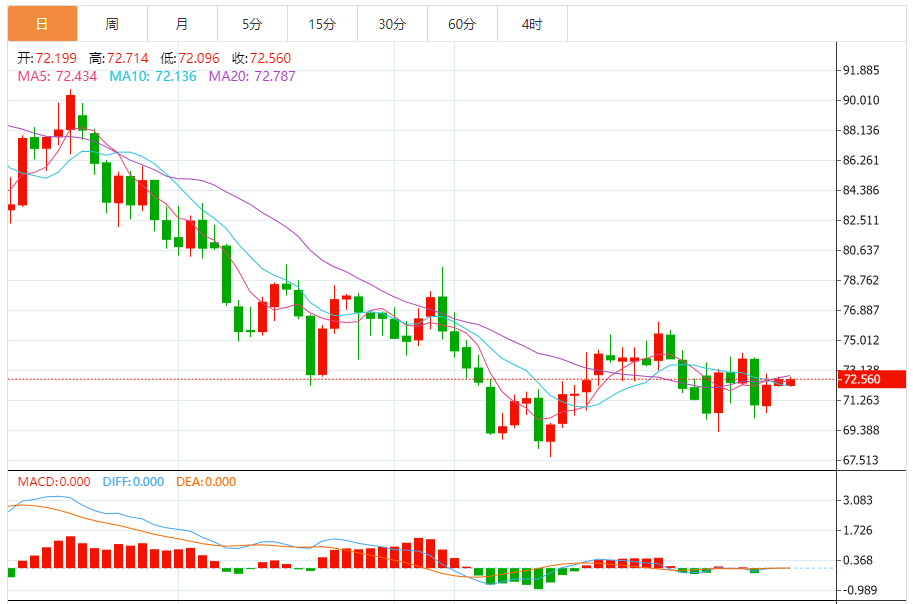This screenshot has height=604, width=913.
Task: Open the 30分 timeframe tab
Action: 392,24
